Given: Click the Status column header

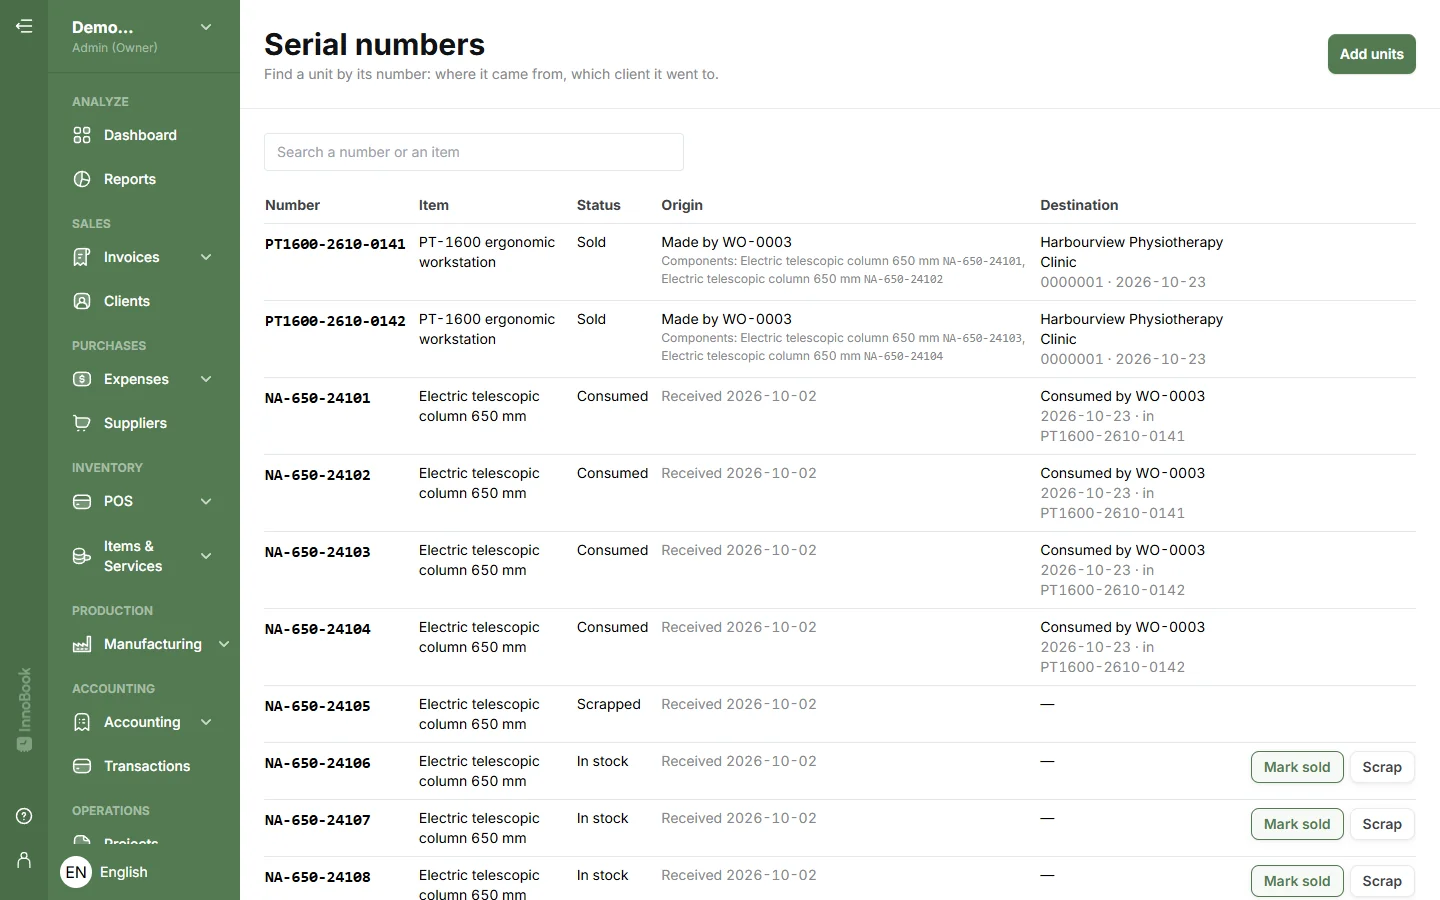Looking at the screenshot, I should (x=598, y=205).
